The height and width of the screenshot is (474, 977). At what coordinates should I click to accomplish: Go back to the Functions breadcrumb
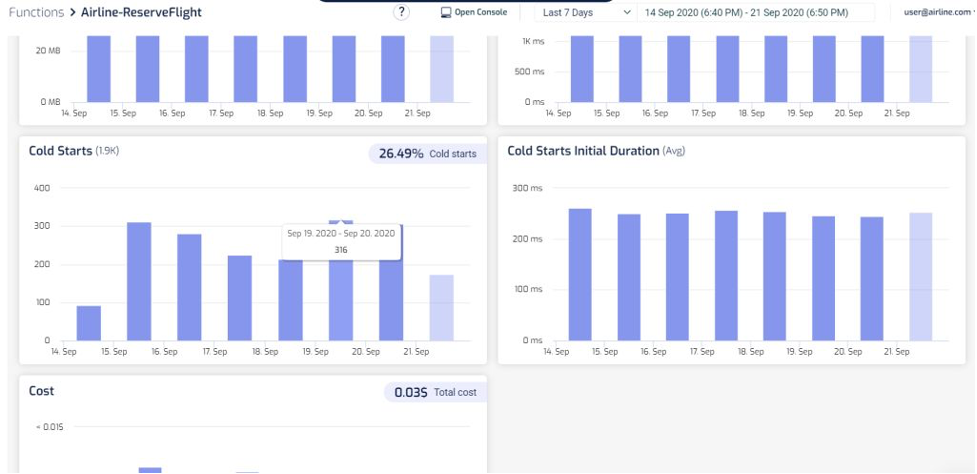tap(36, 13)
